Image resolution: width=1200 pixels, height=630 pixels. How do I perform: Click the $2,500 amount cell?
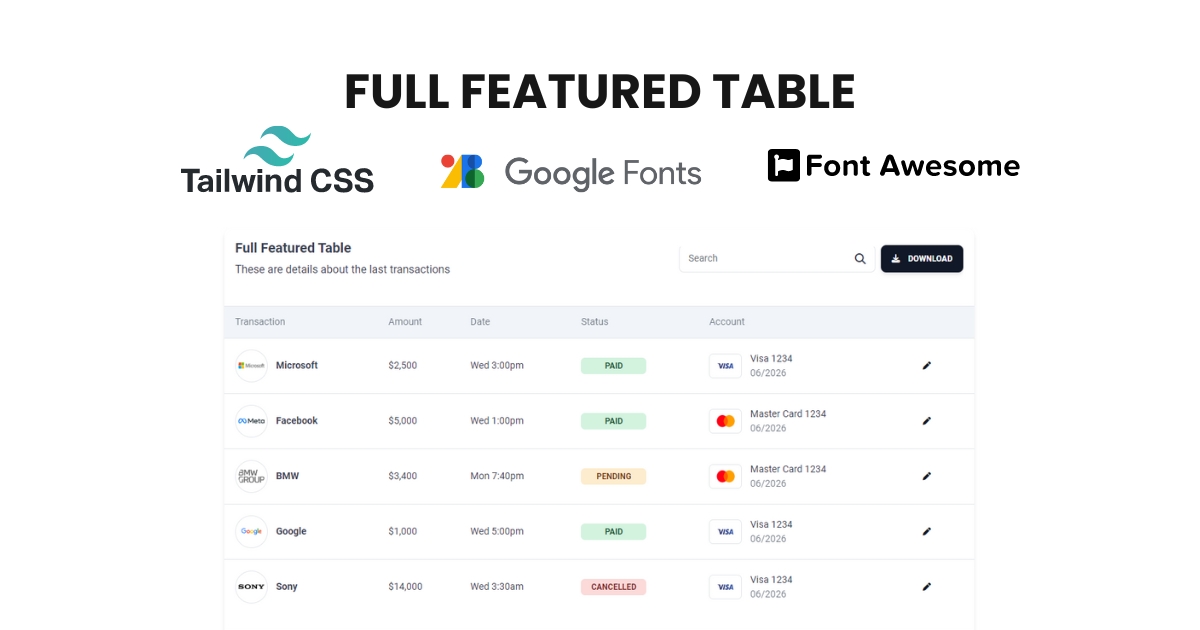pyautogui.click(x=403, y=366)
